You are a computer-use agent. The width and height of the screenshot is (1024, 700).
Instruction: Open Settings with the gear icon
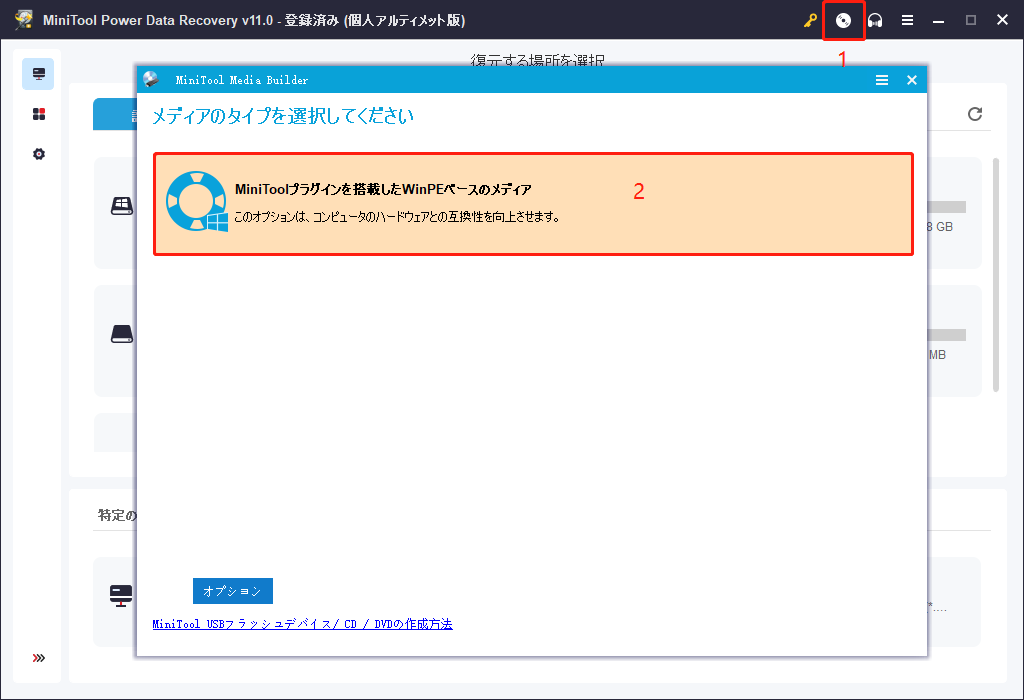pyautogui.click(x=38, y=153)
